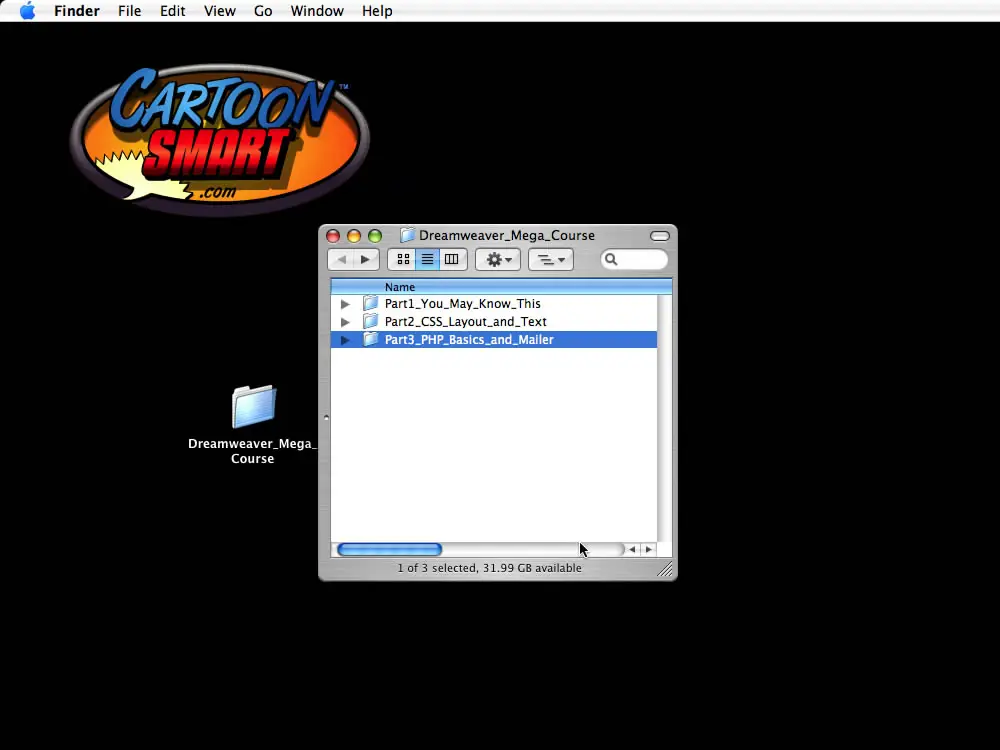Open the Action gear menu
This screenshot has width=1000, height=750.
point(498,260)
